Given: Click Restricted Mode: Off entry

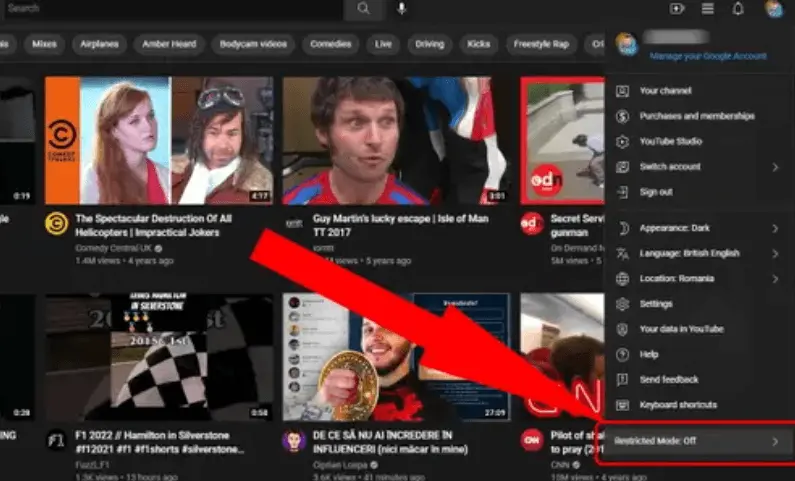Looking at the screenshot, I should point(697,441).
